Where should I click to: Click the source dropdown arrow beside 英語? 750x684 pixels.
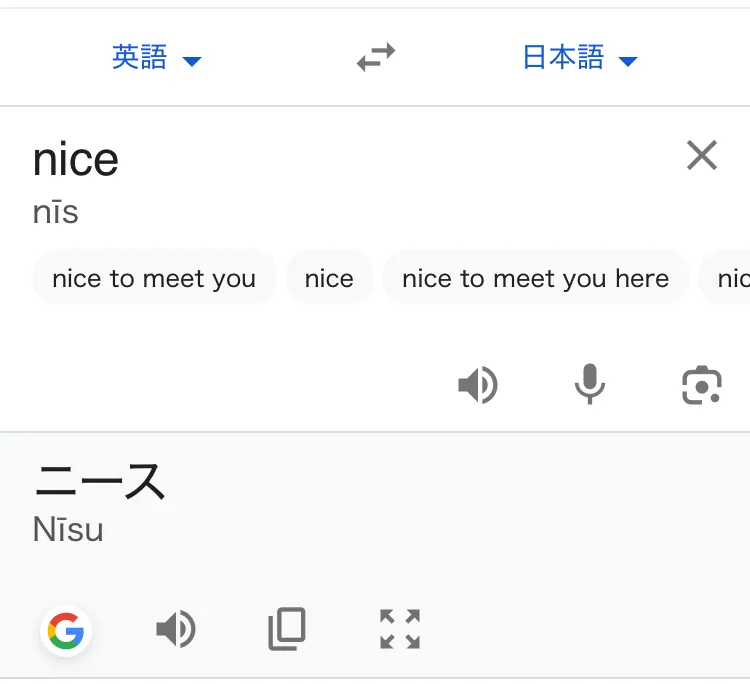point(192,61)
